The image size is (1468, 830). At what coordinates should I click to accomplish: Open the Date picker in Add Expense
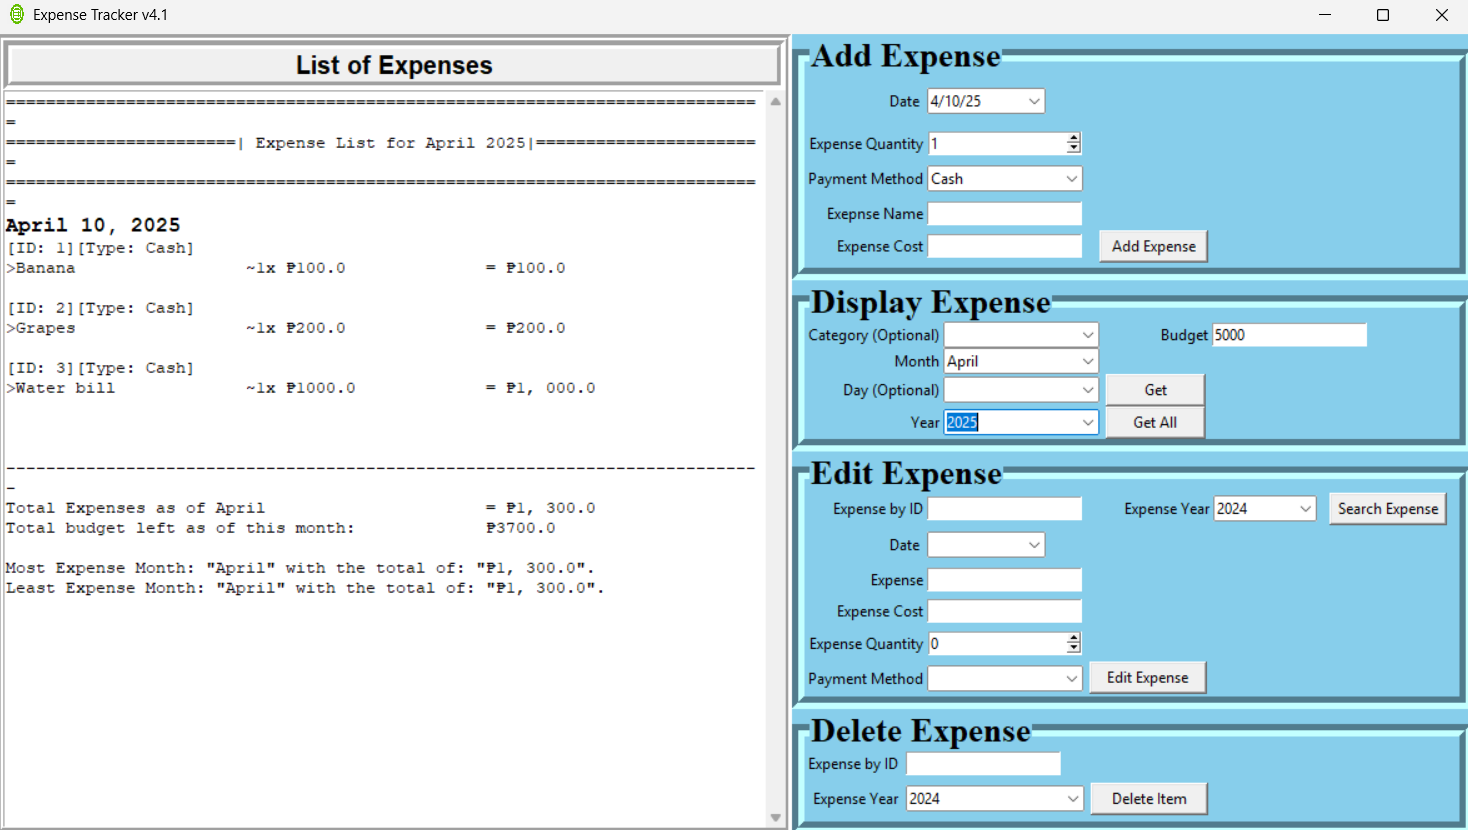click(x=1034, y=101)
